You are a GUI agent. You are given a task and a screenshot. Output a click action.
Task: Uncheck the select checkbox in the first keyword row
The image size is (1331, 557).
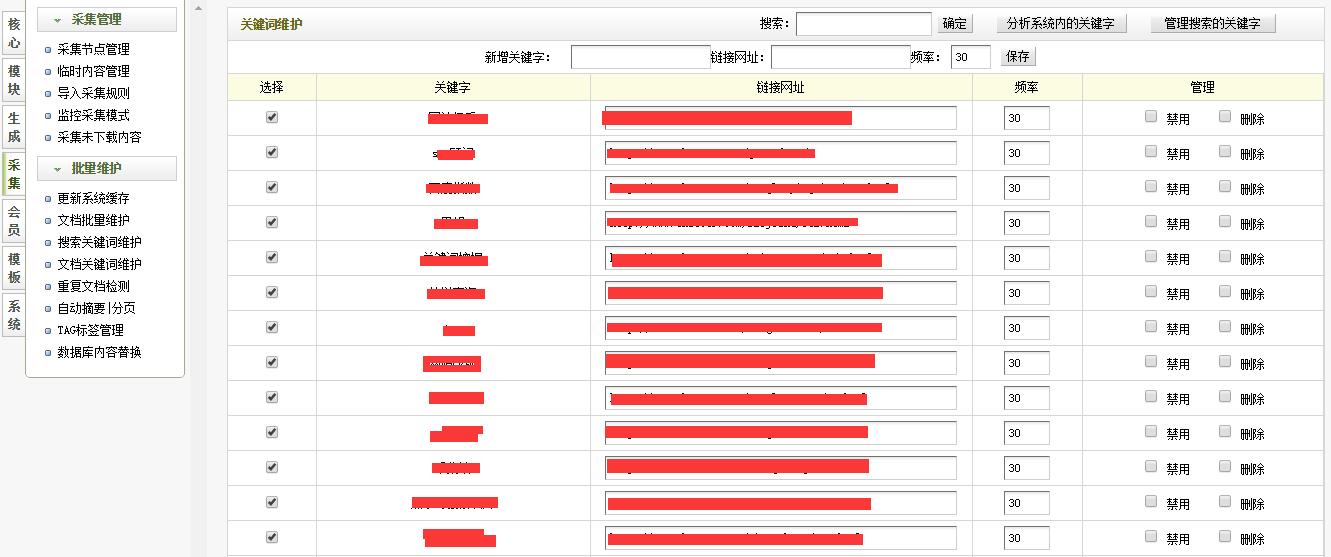272,117
